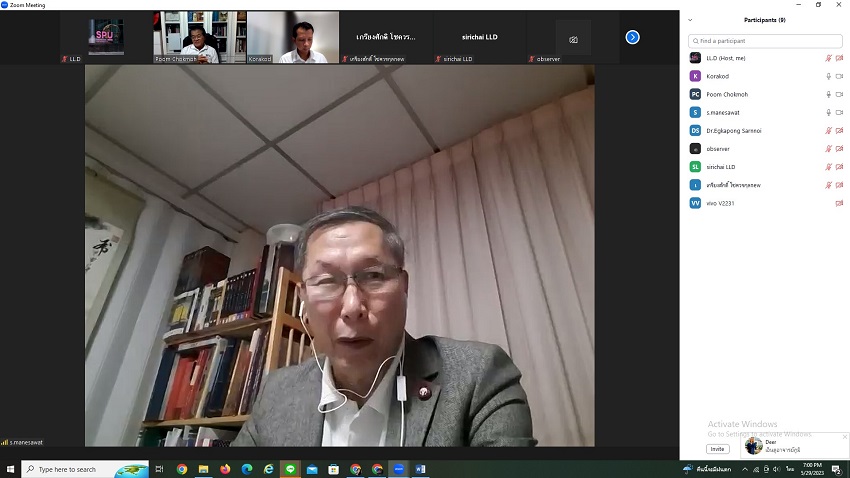
Task: Open Microsoft Edge from the taskbar
Action: click(247, 469)
